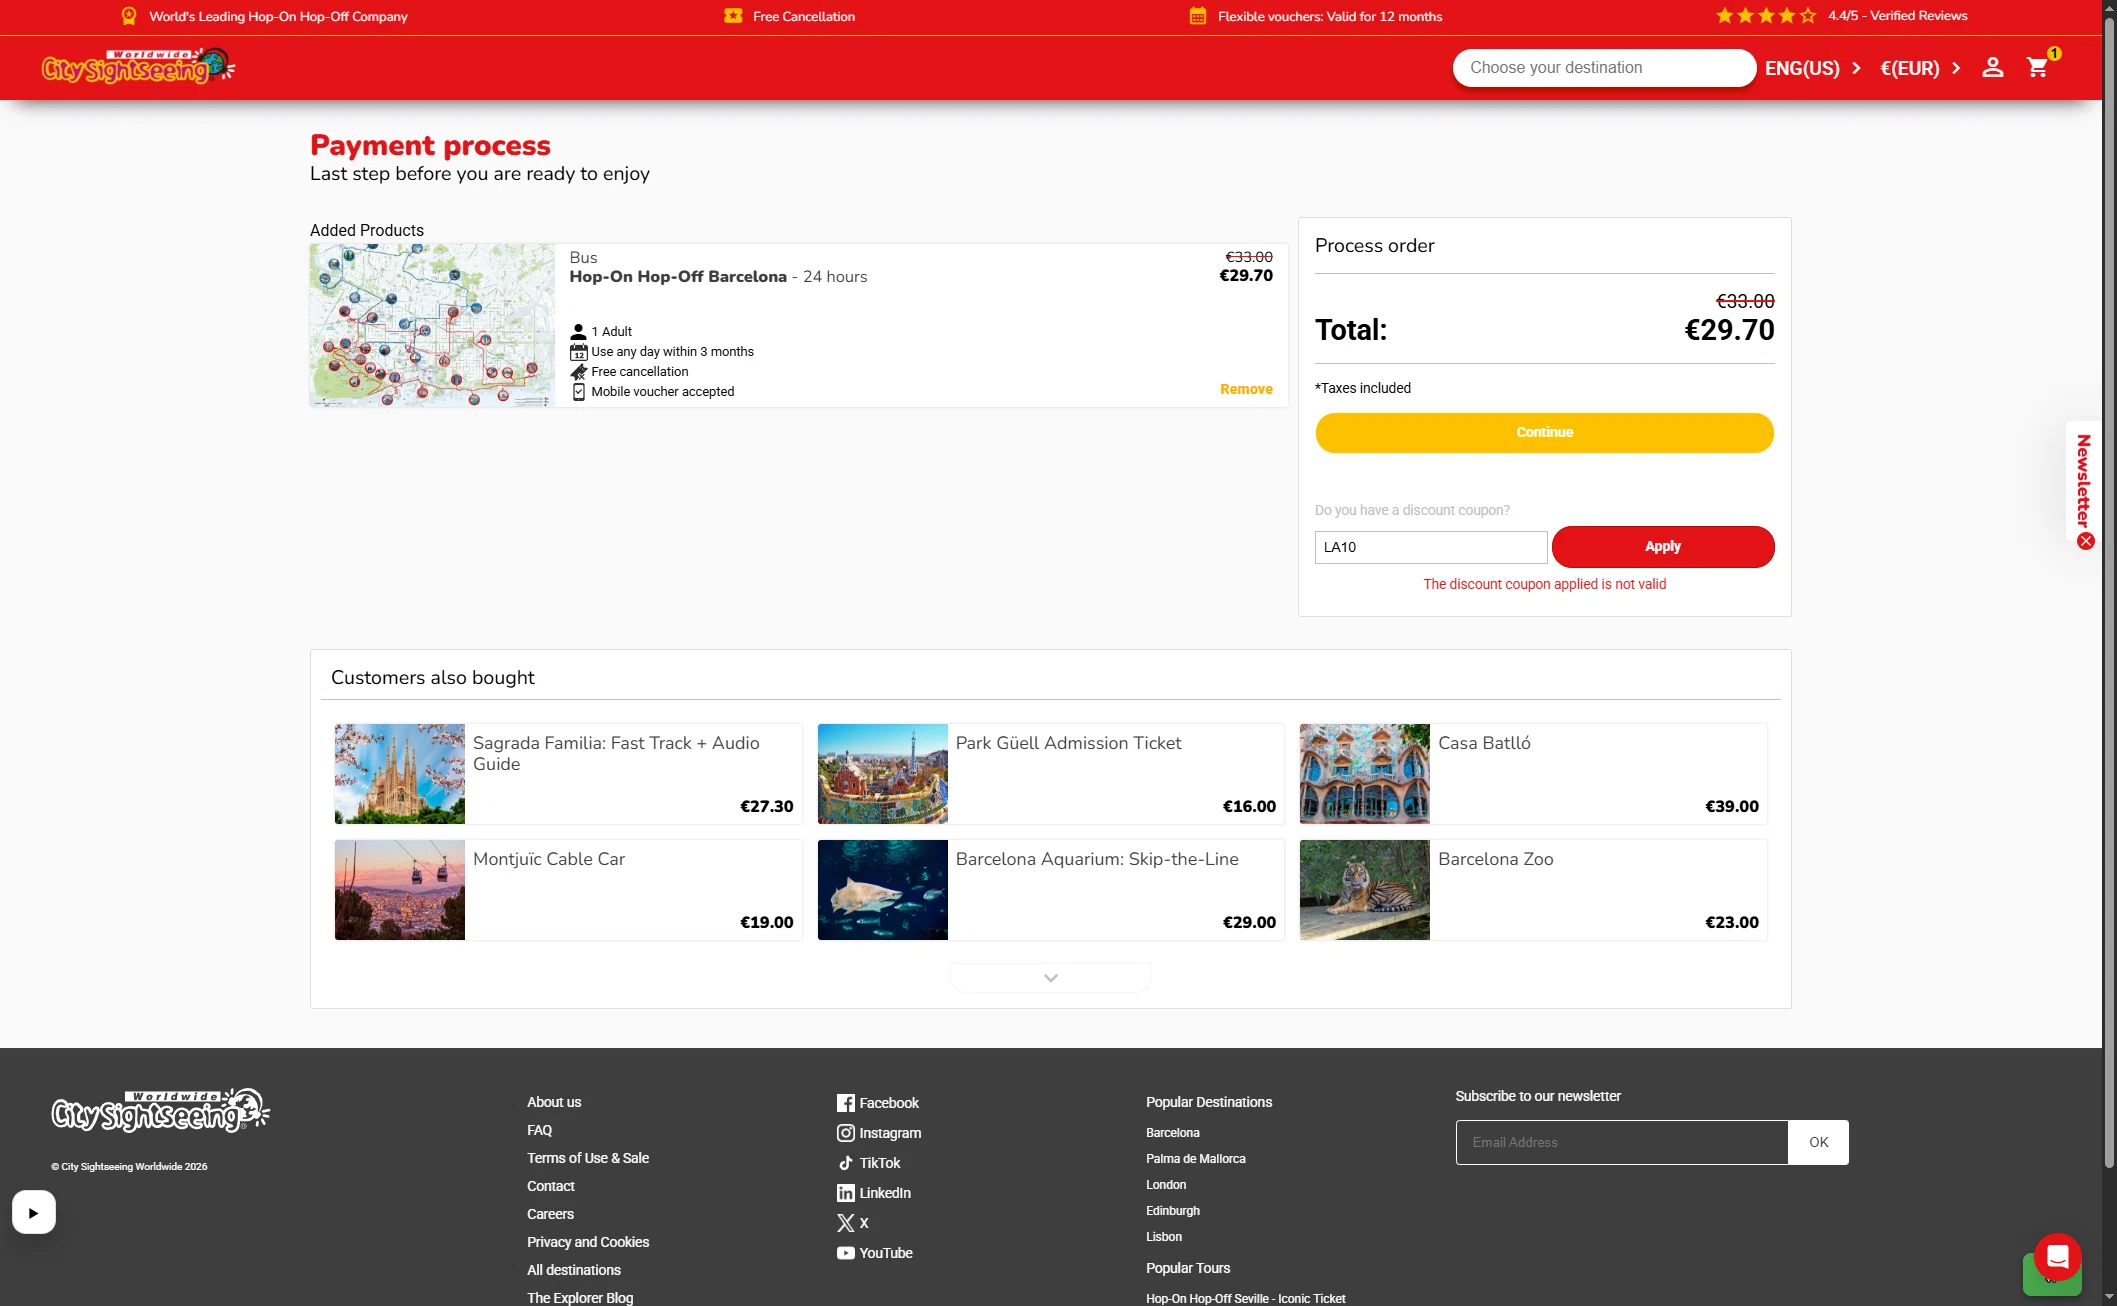Open the Barcelona bus route map thumbnail

click(x=432, y=325)
